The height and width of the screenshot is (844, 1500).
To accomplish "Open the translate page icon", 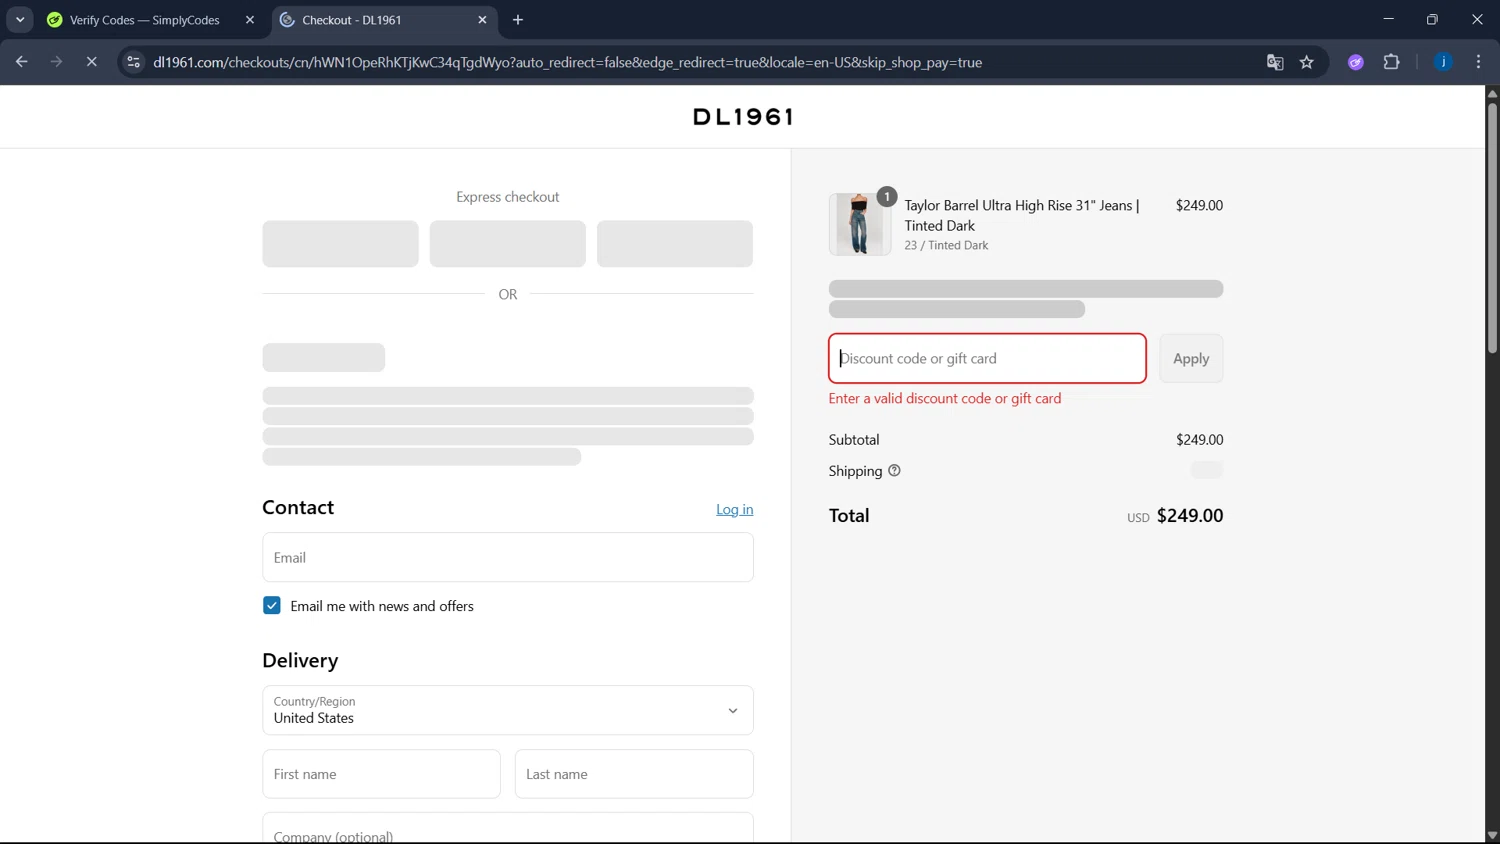I will tap(1275, 62).
